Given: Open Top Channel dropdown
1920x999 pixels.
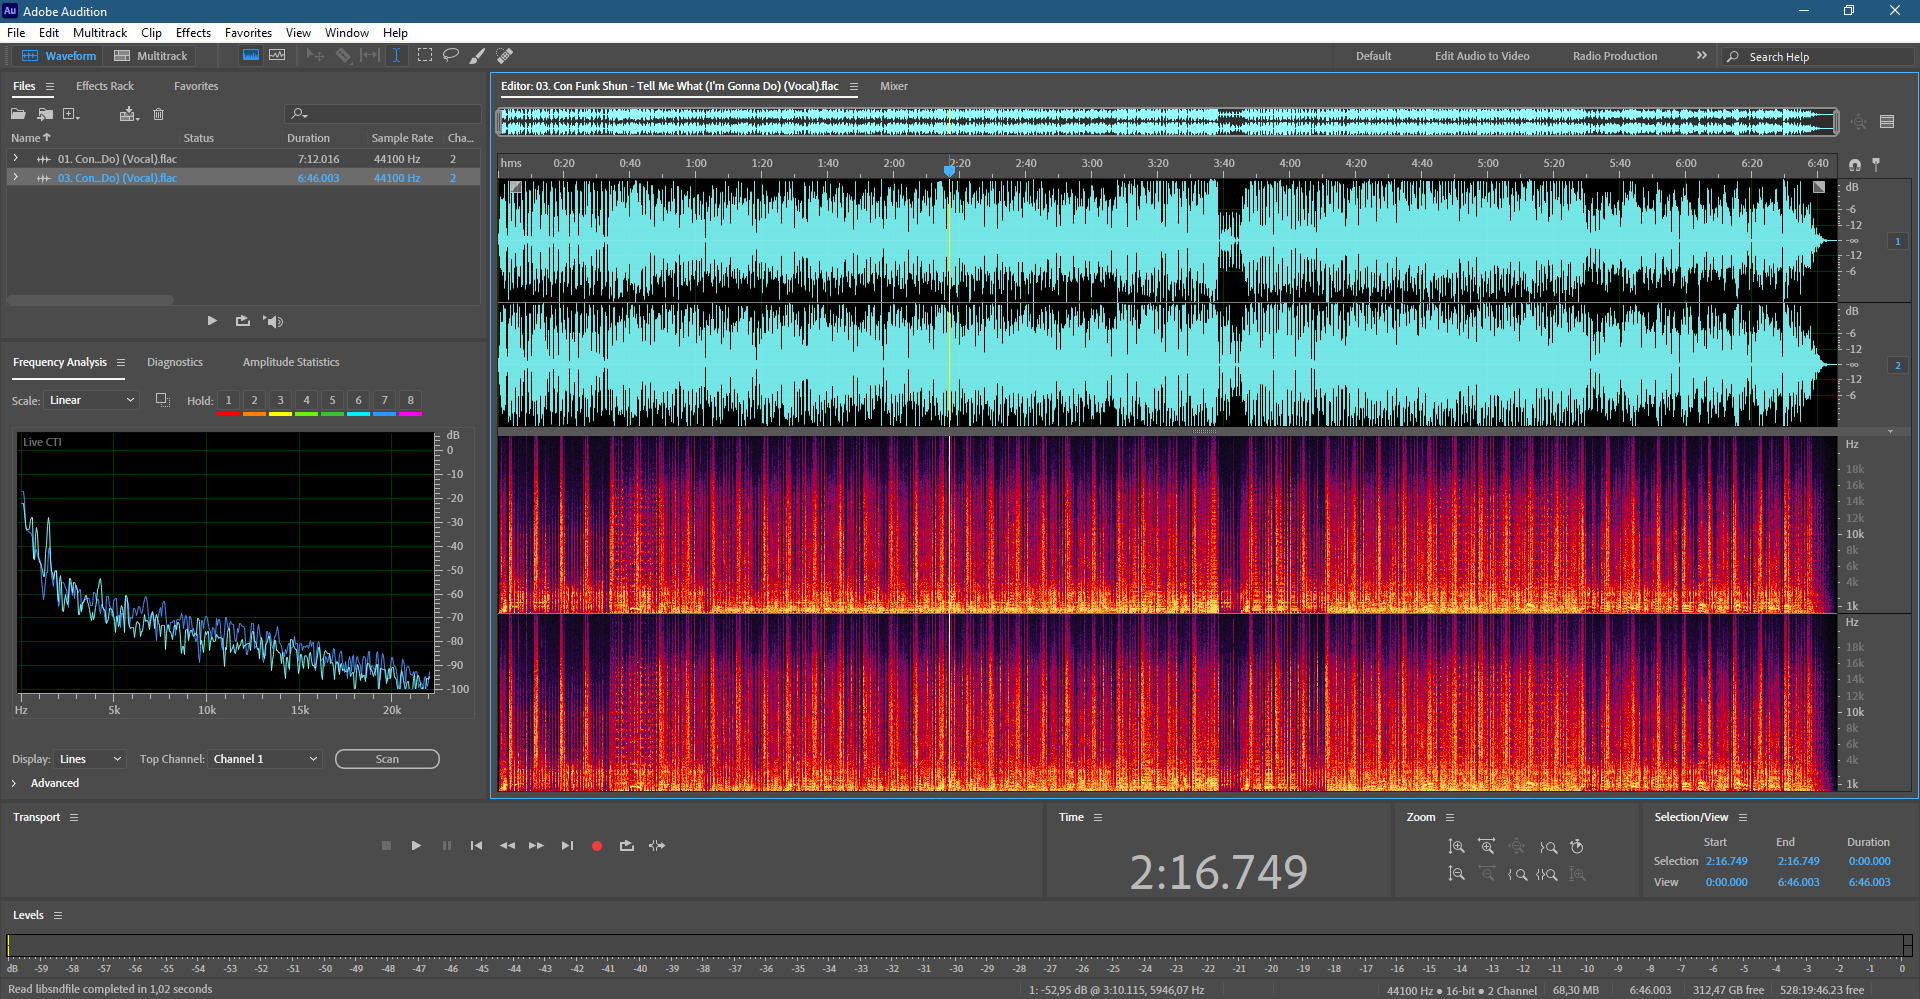Looking at the screenshot, I should pyautogui.click(x=265, y=759).
